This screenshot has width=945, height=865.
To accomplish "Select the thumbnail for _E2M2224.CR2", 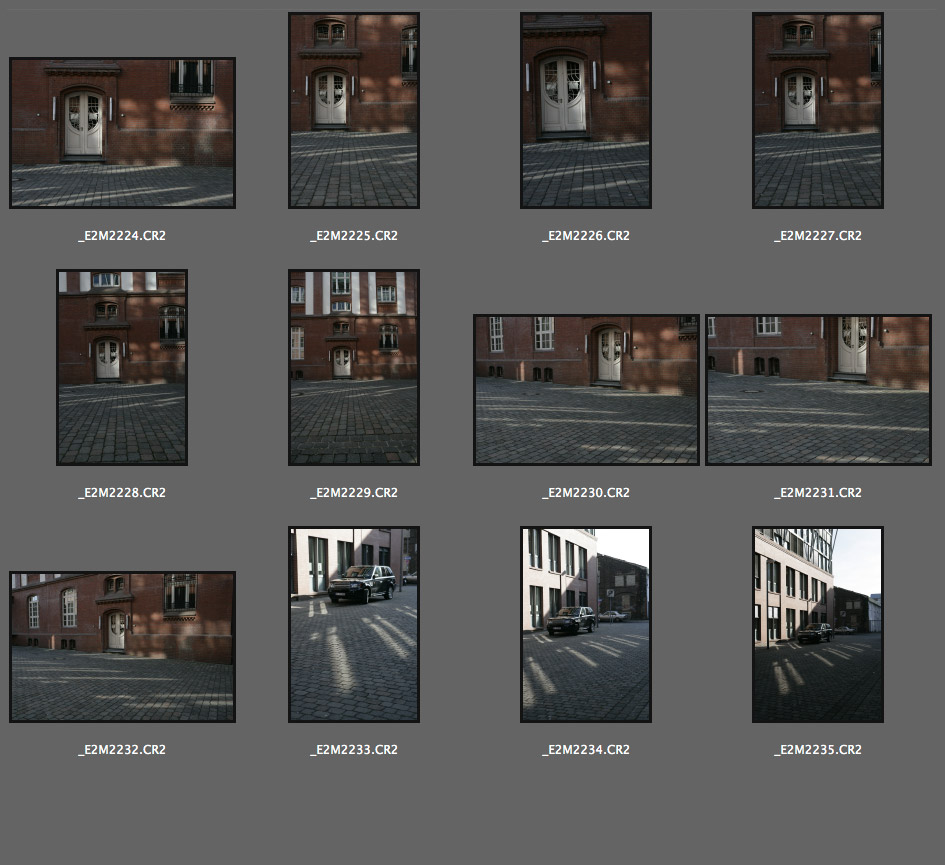I will [122, 133].
